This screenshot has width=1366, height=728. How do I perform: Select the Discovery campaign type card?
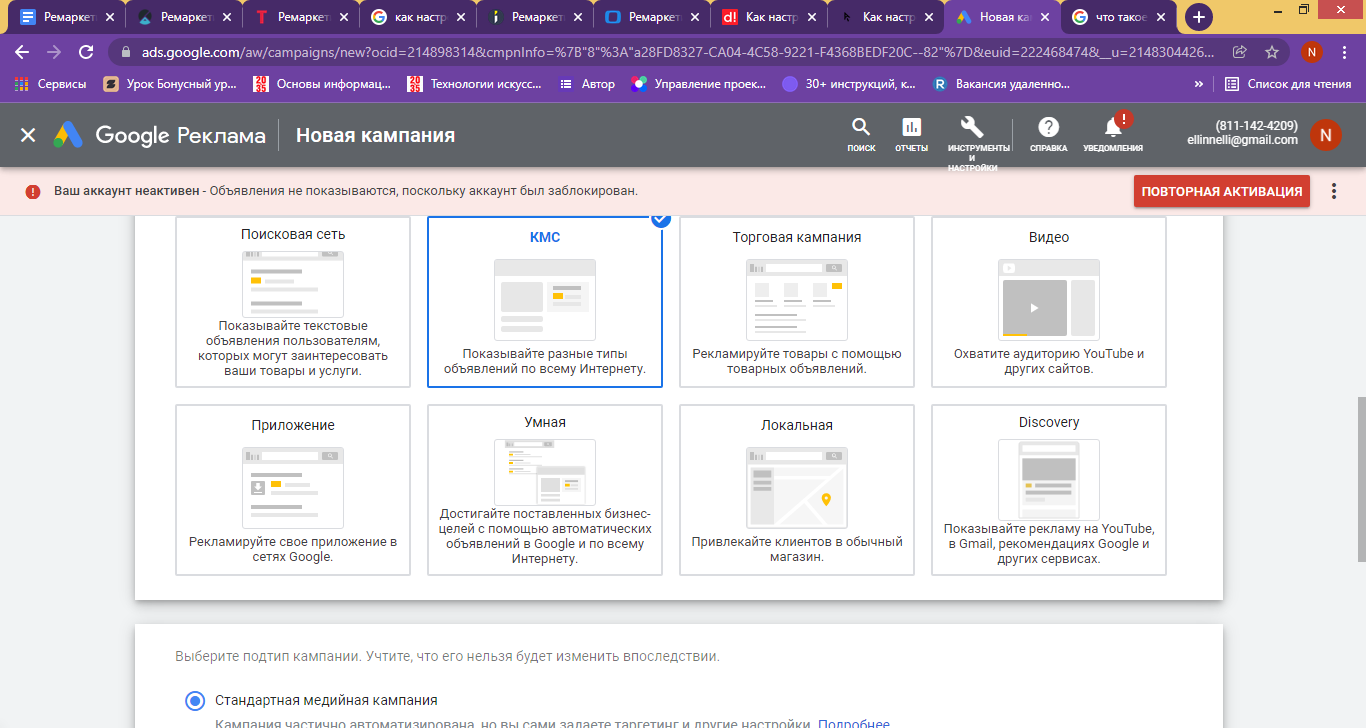click(1049, 490)
